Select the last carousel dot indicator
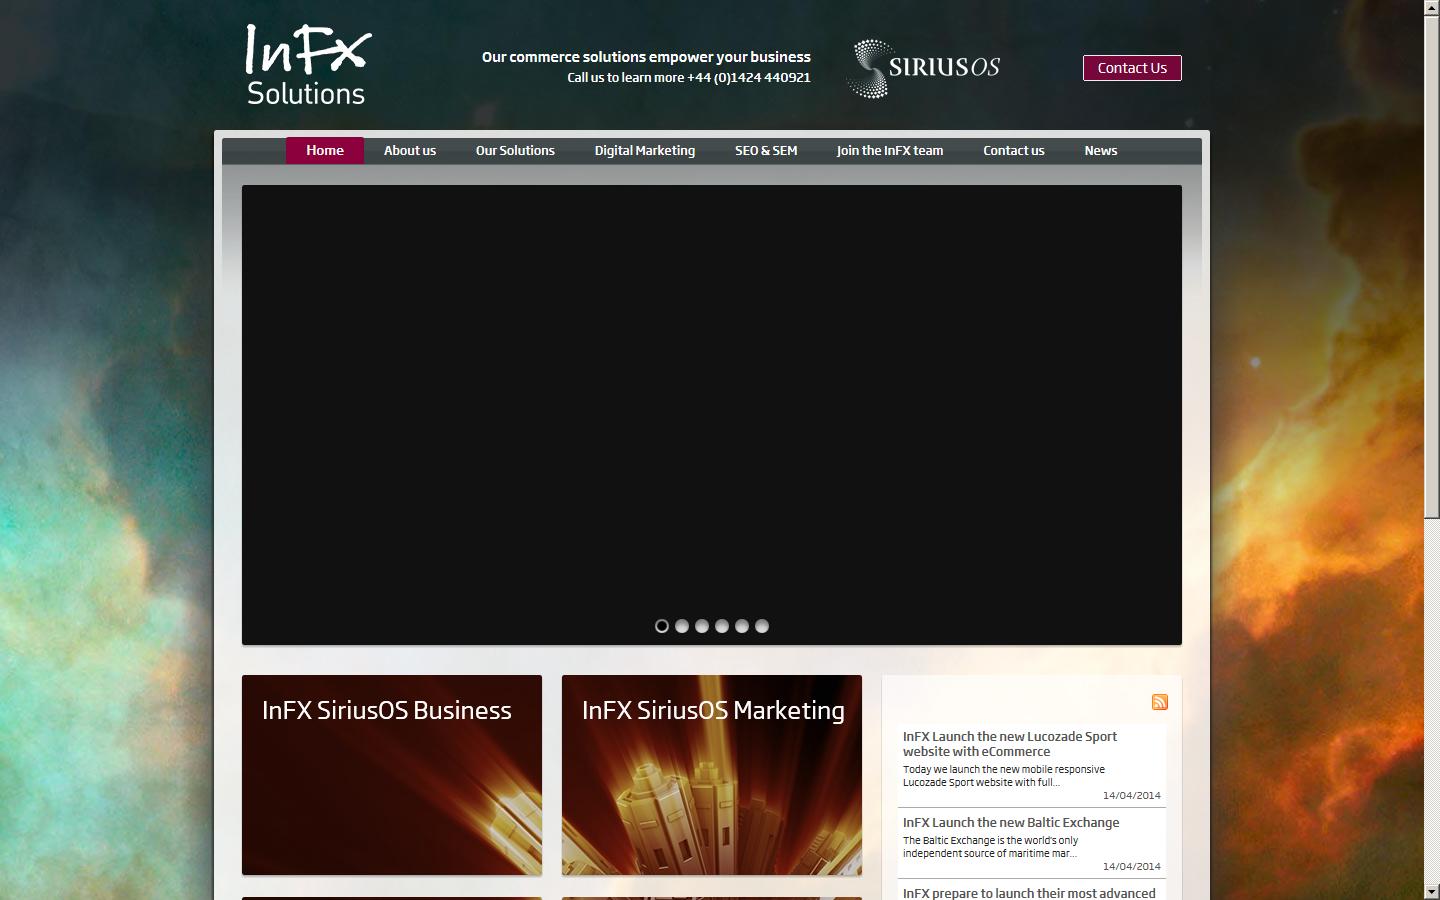The height and width of the screenshot is (900, 1440). click(762, 626)
